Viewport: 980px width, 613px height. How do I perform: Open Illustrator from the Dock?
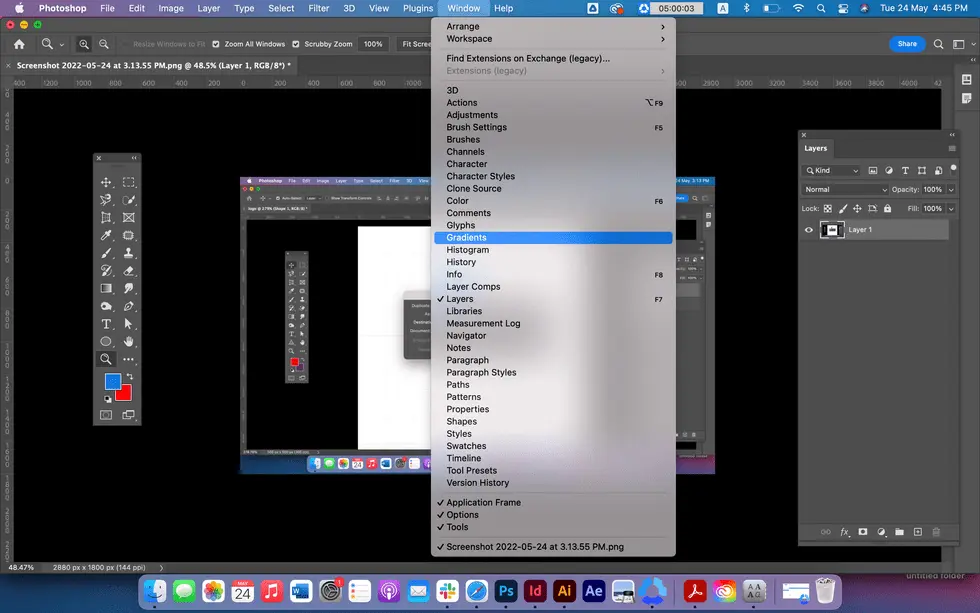coord(564,590)
